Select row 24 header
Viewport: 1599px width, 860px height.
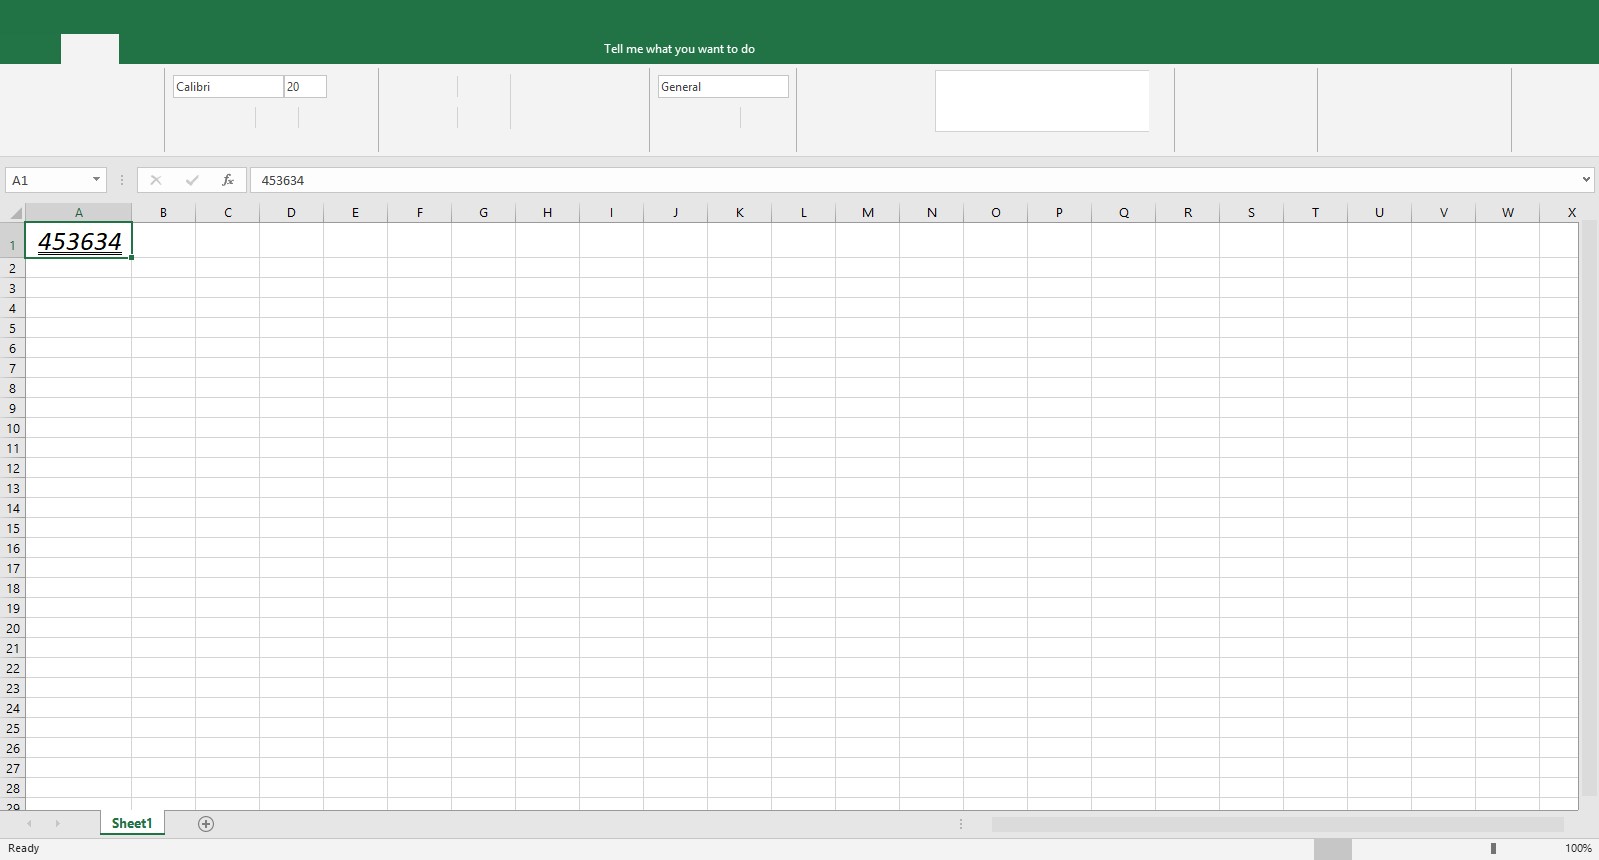[12, 708]
